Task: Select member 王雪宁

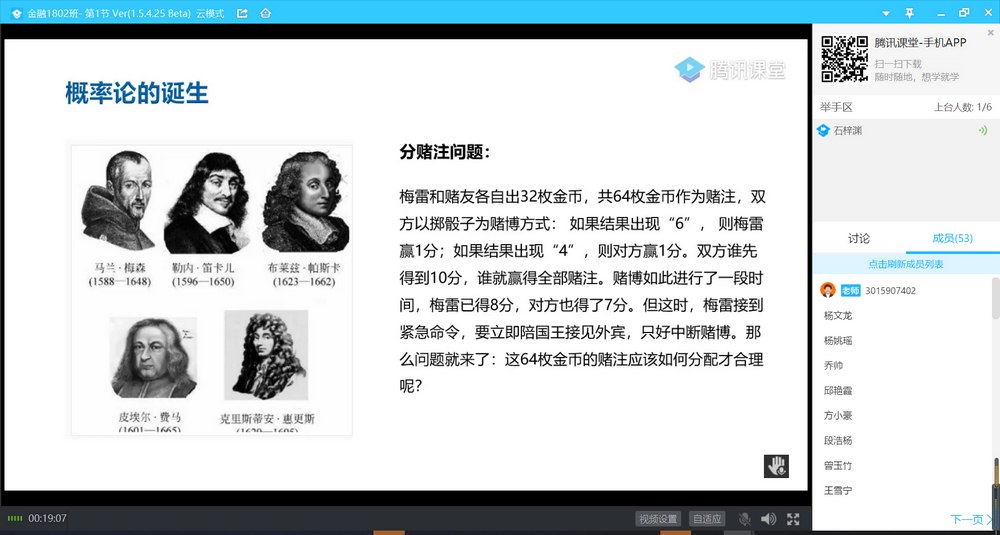Action: tap(838, 490)
